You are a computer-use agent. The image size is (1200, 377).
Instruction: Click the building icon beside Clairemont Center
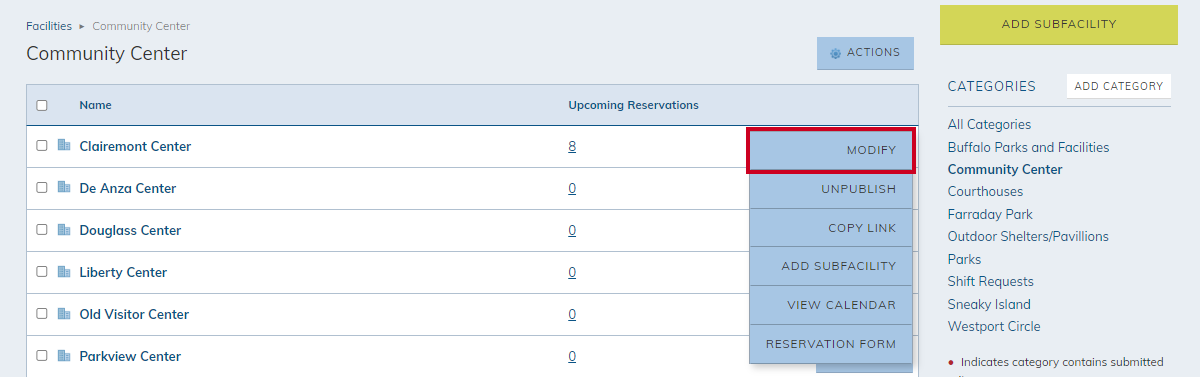64,146
